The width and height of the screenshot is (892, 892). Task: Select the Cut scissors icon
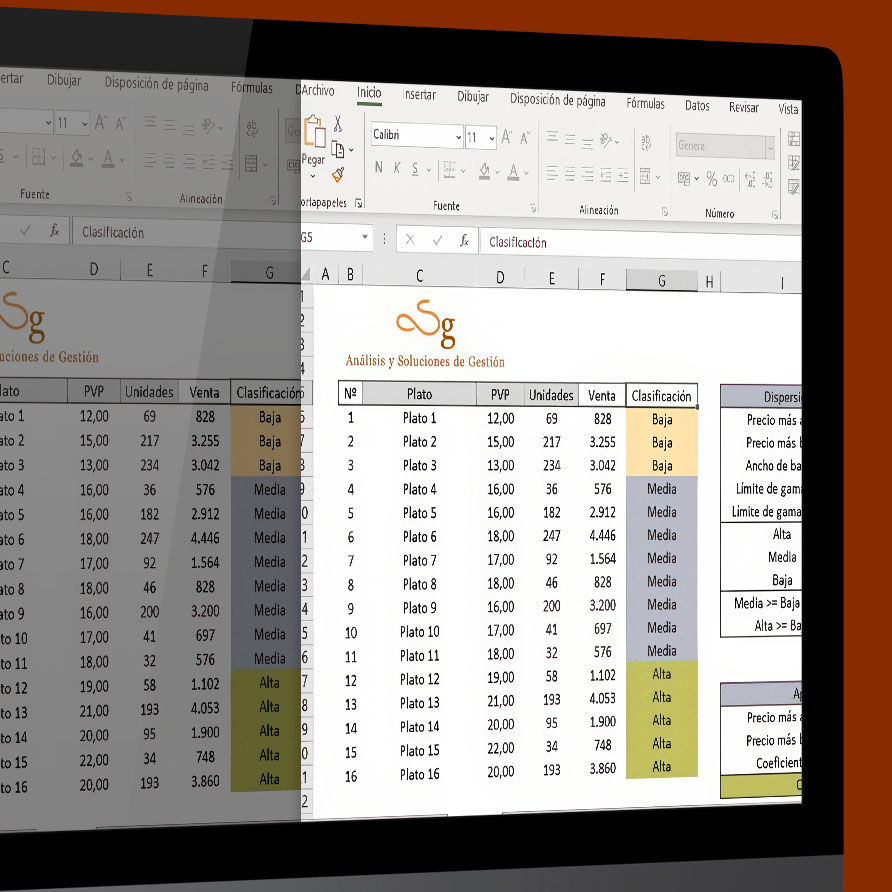click(x=338, y=124)
